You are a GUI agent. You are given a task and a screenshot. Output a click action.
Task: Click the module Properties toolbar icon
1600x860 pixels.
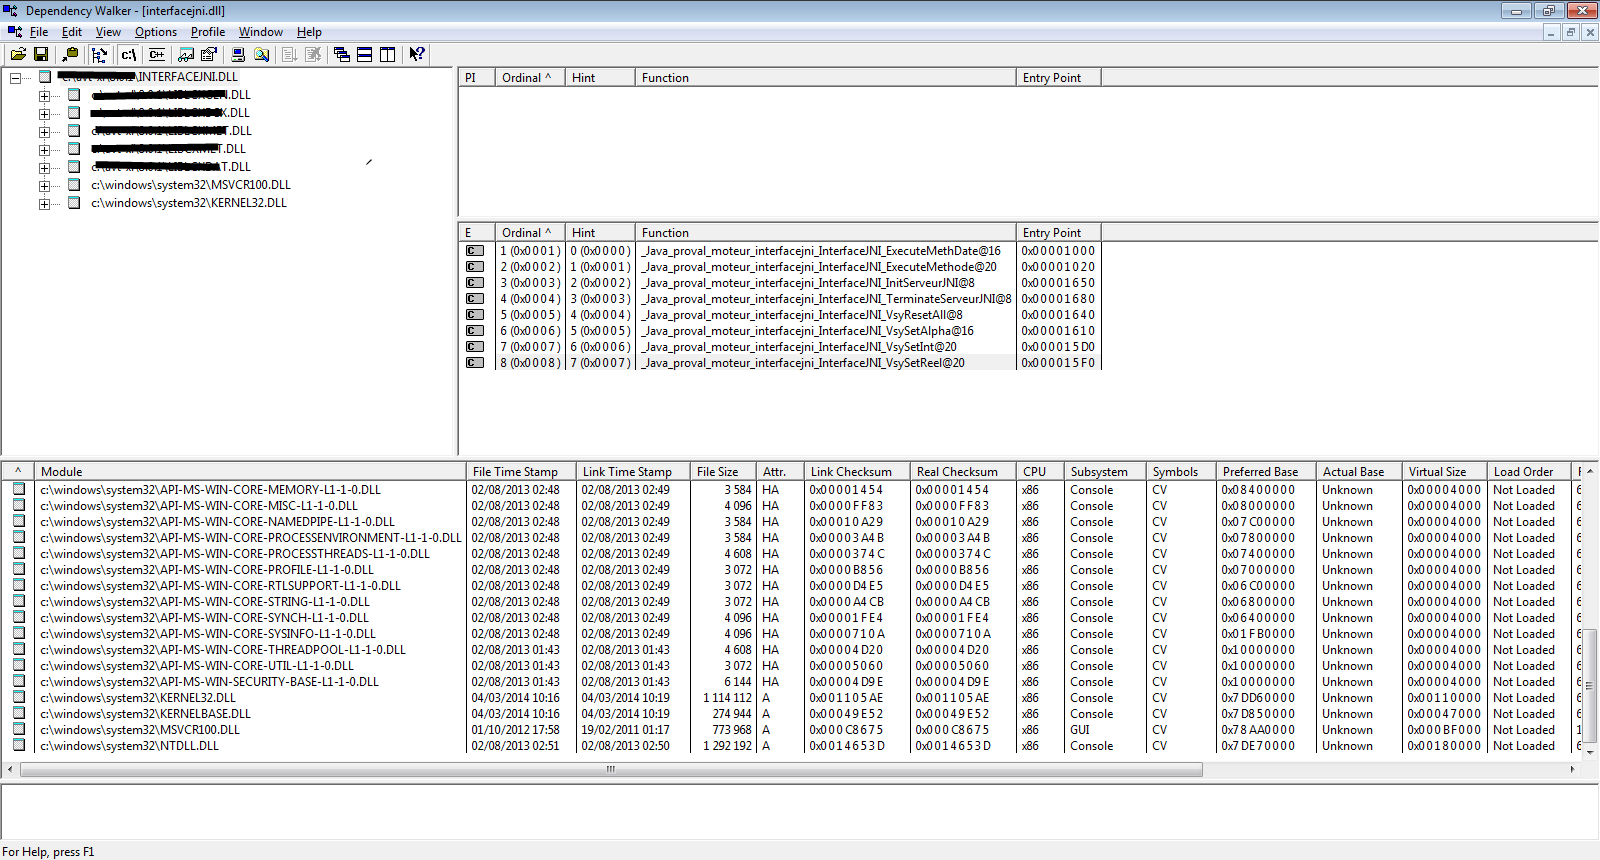[209, 54]
